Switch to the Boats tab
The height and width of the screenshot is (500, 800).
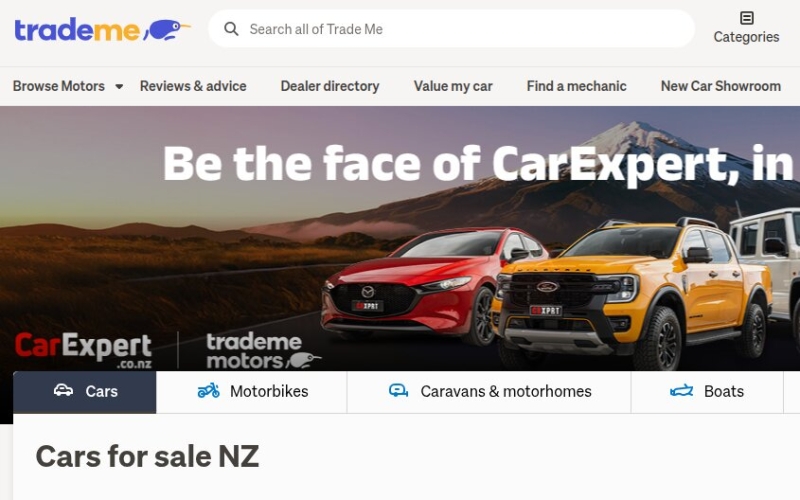point(707,391)
